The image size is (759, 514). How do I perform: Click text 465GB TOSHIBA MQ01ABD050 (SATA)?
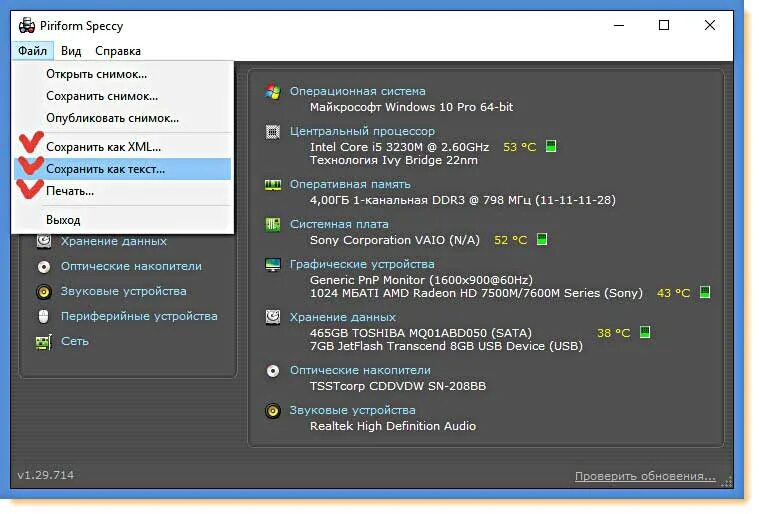click(x=421, y=333)
